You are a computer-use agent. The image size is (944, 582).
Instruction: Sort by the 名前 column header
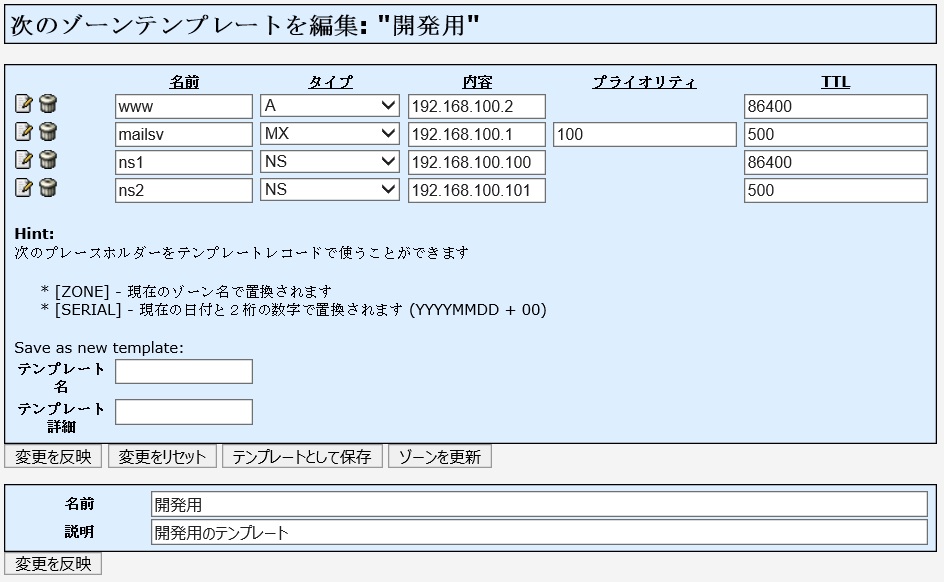183,82
